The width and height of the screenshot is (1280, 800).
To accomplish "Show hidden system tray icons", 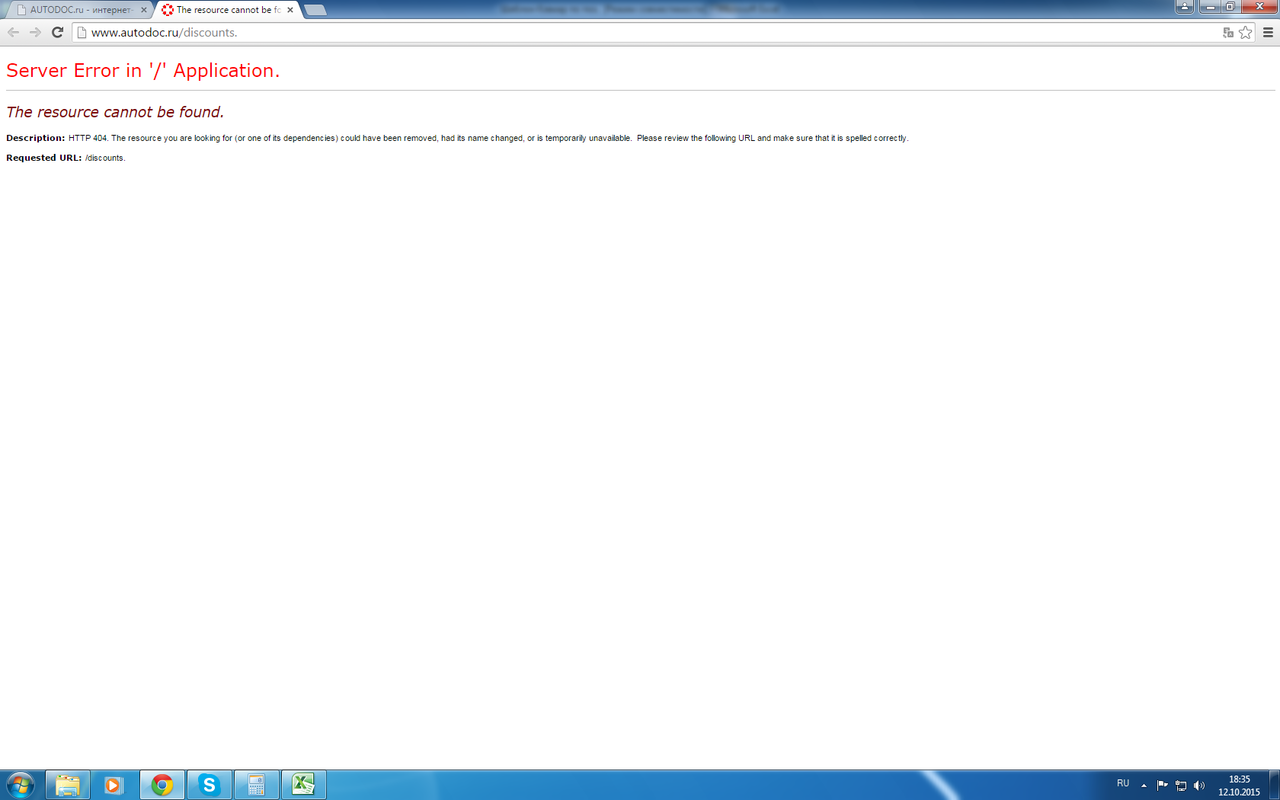I will (1144, 785).
